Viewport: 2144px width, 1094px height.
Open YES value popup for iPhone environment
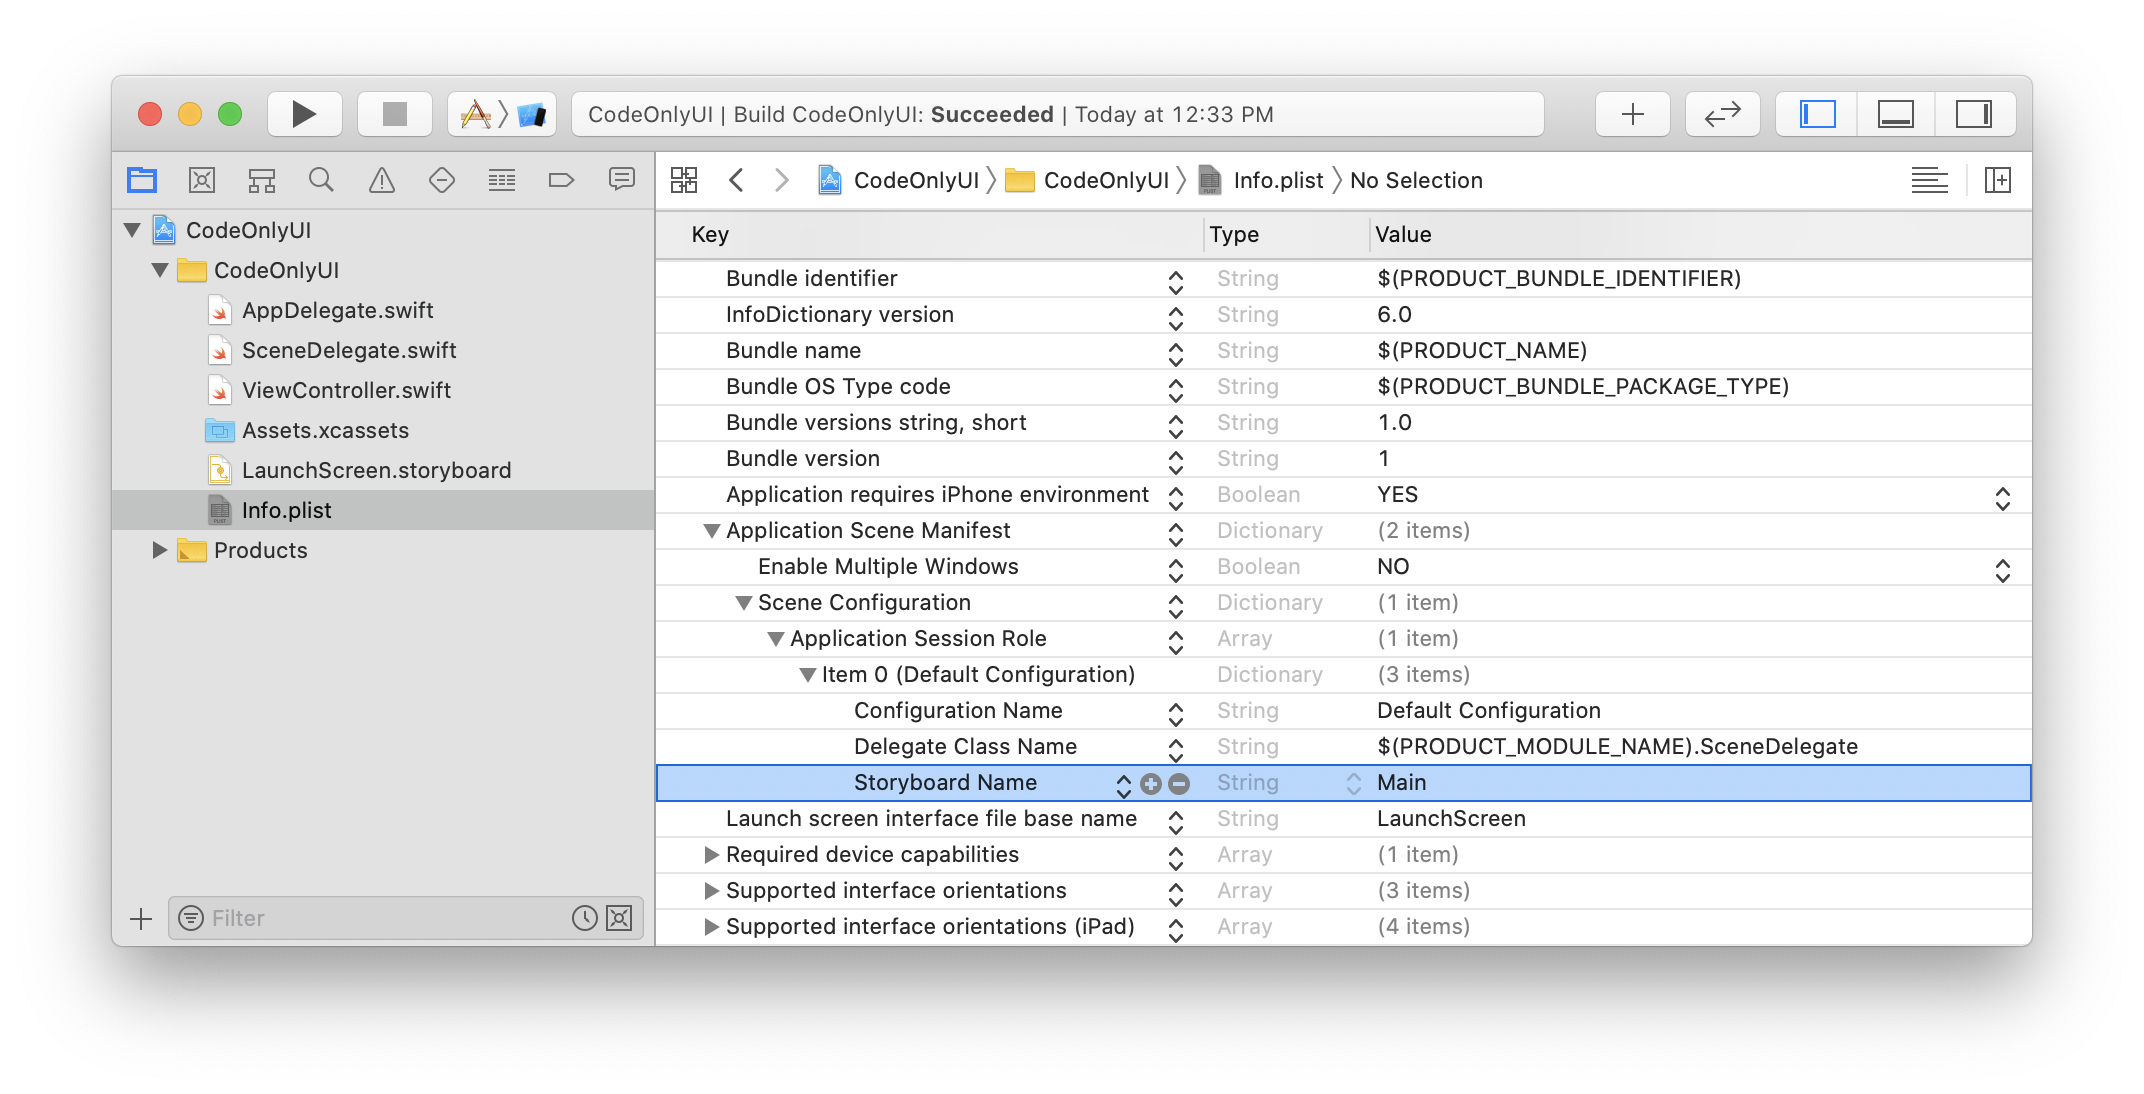click(x=2003, y=497)
